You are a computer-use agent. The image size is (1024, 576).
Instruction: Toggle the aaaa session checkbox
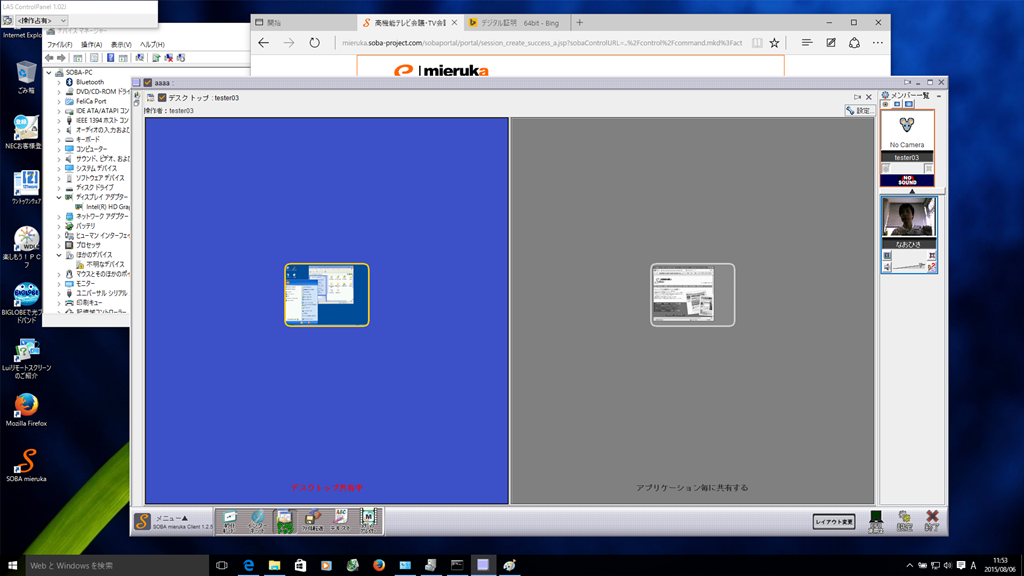pos(148,83)
